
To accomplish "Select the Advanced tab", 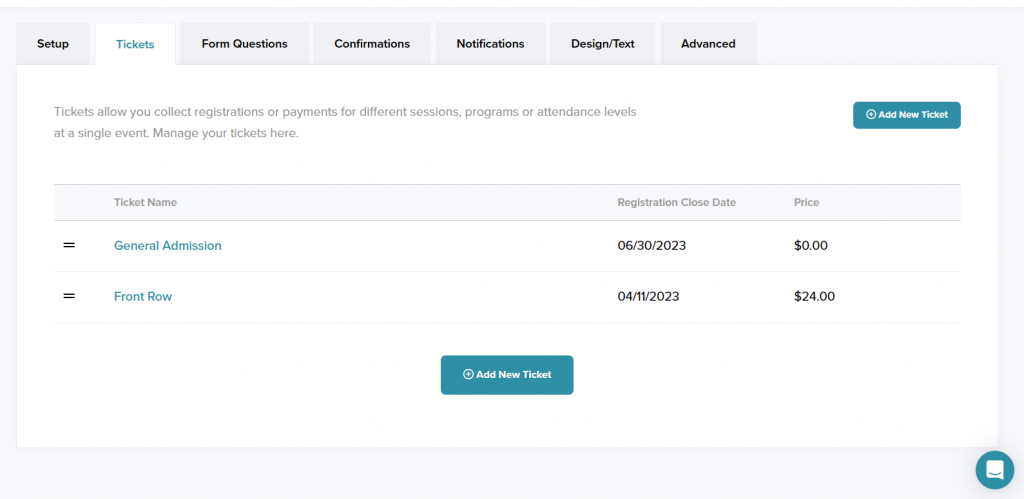I will click(x=709, y=44).
